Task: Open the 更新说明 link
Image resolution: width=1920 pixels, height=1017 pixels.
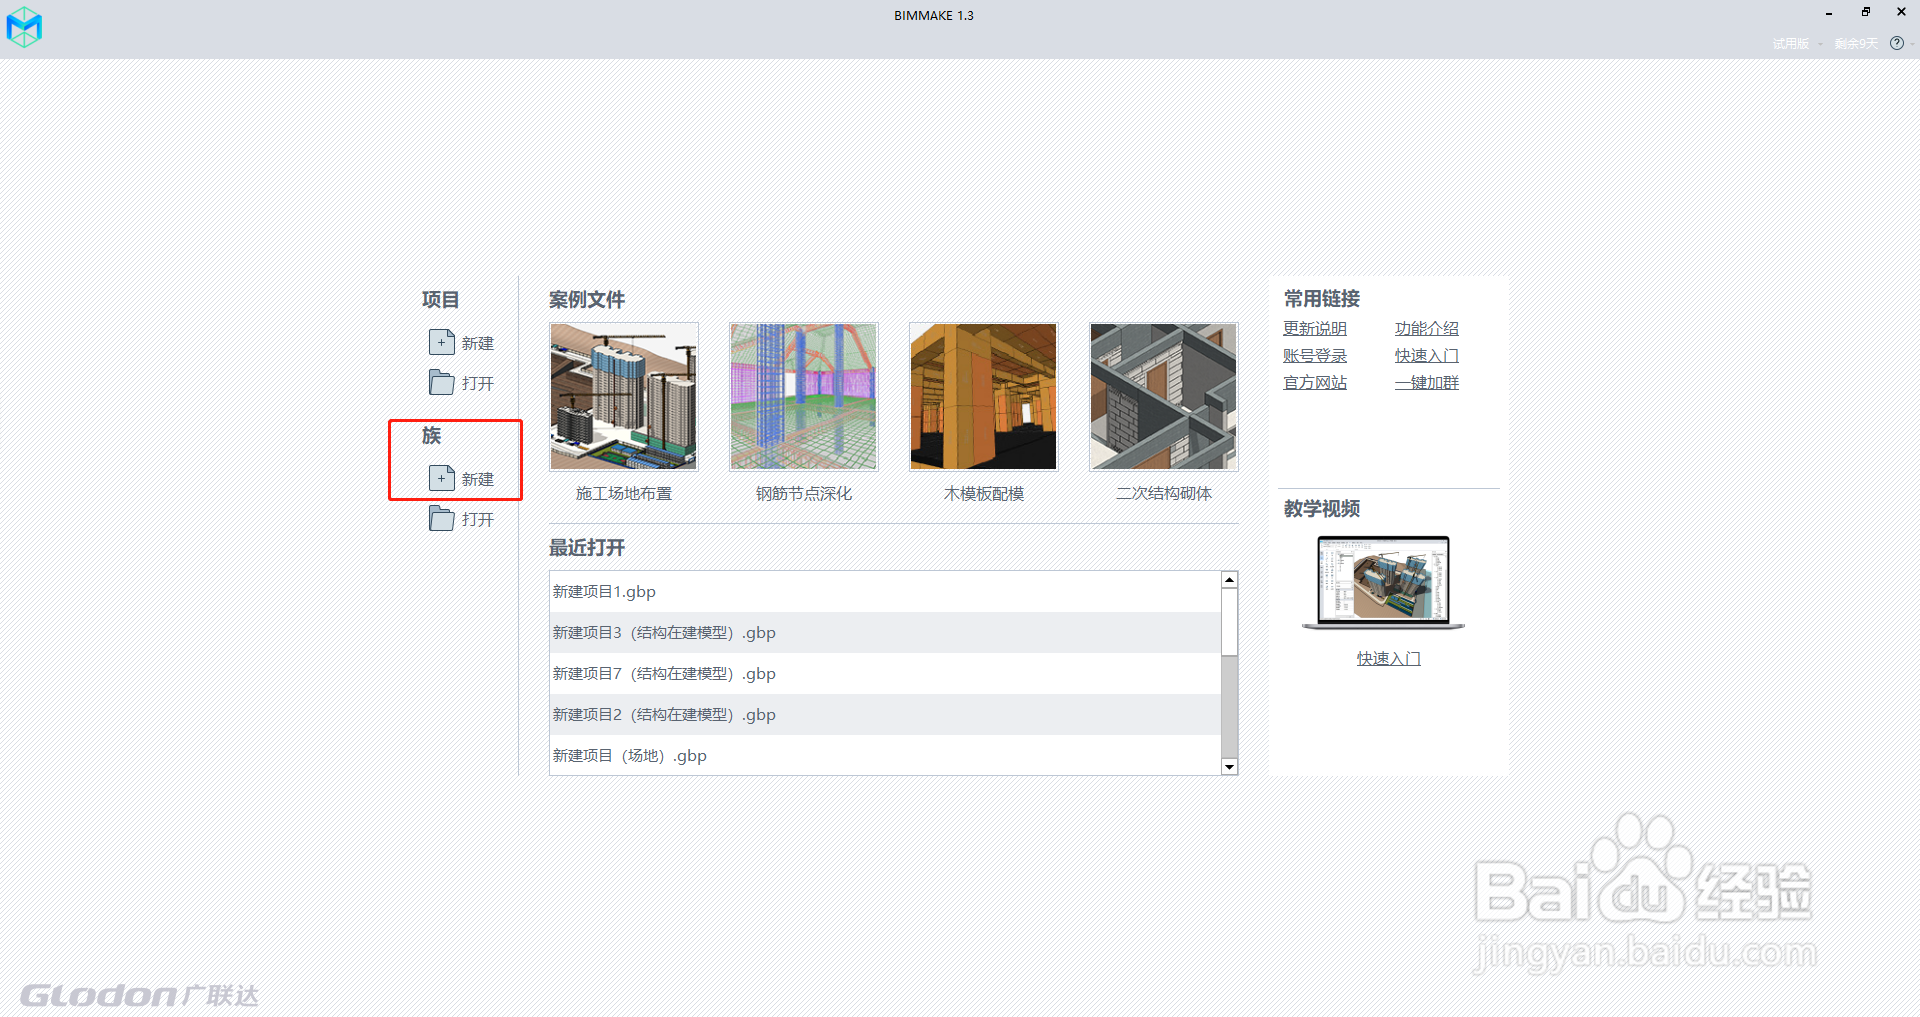Action: (1315, 328)
